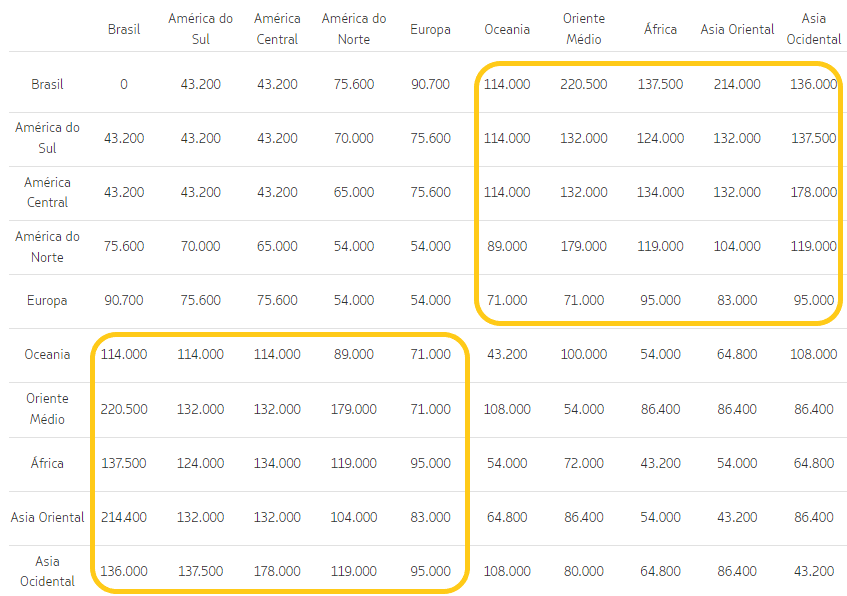
Task: Select the Oriente Médio column header
Action: tap(584, 29)
